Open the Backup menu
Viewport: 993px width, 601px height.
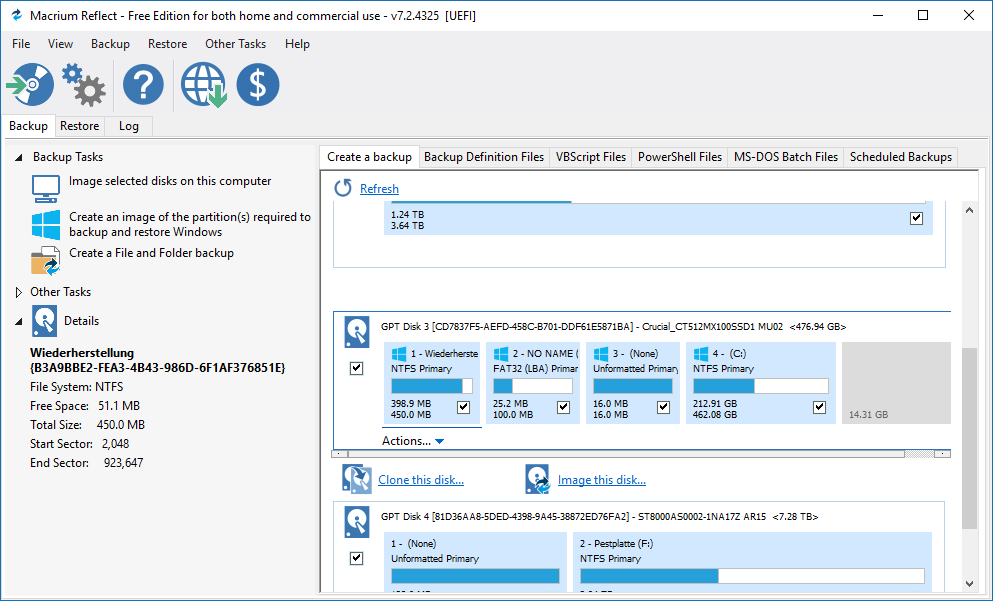coord(110,44)
